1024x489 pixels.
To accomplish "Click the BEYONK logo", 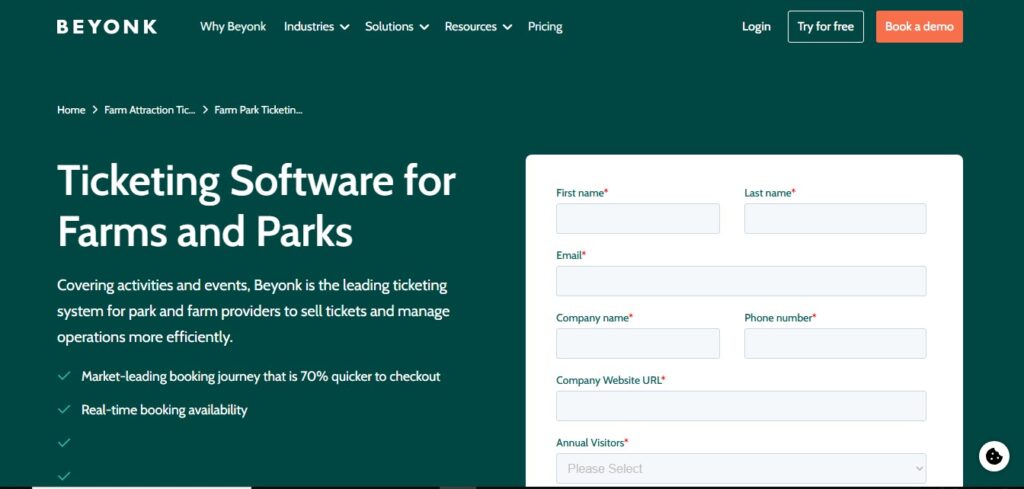I will click(x=106, y=27).
